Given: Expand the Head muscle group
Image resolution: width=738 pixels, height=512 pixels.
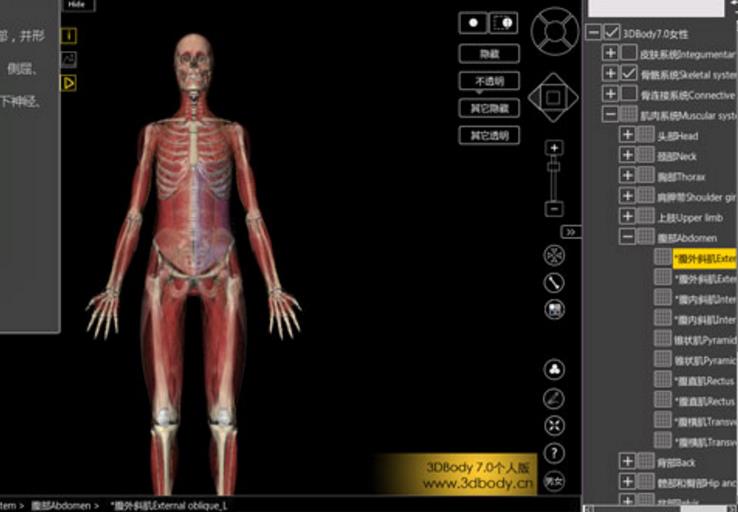Looking at the screenshot, I should coord(627,135).
